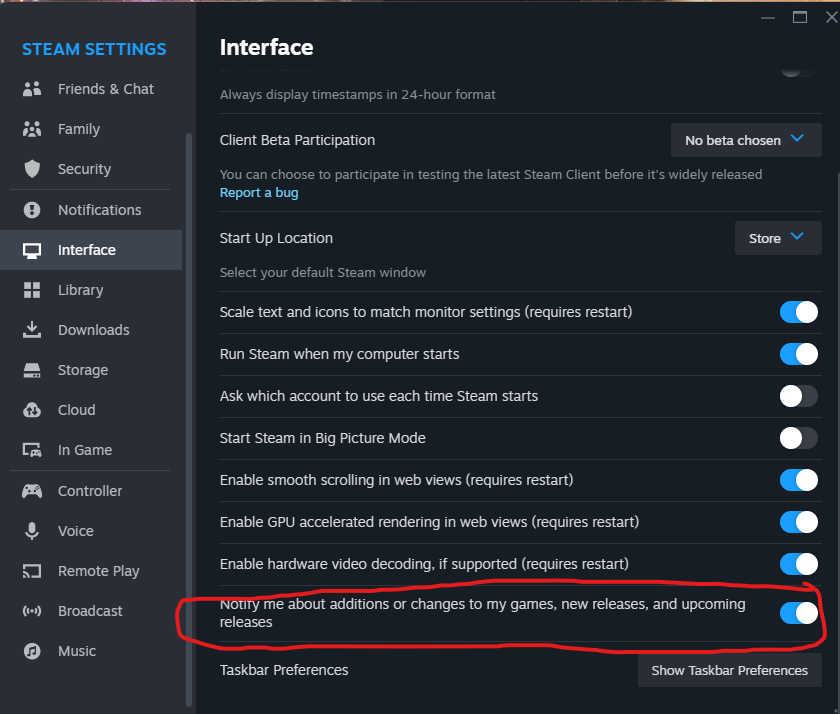Click the Remote Play cast icon
The width and height of the screenshot is (840, 714).
coord(32,571)
